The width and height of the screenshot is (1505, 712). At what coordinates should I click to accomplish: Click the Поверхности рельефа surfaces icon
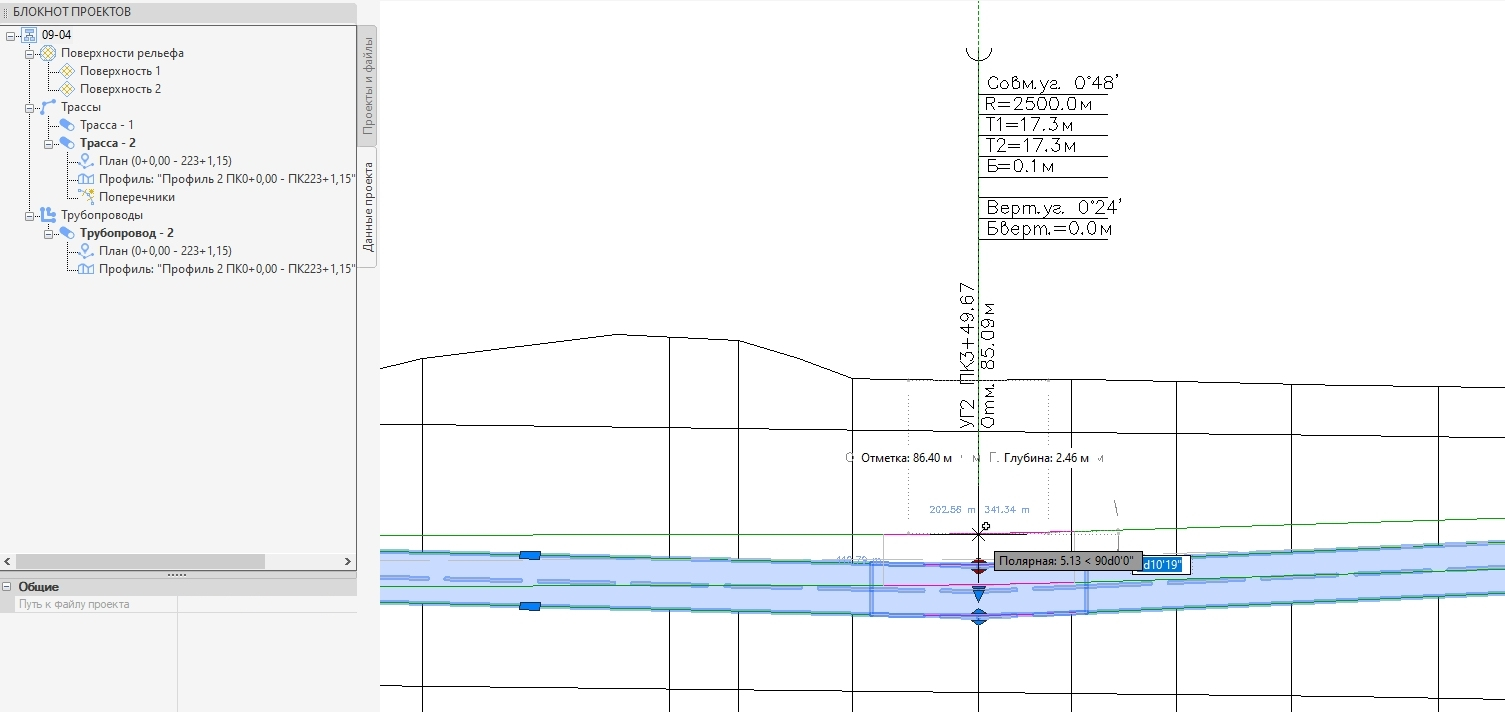tap(47, 53)
